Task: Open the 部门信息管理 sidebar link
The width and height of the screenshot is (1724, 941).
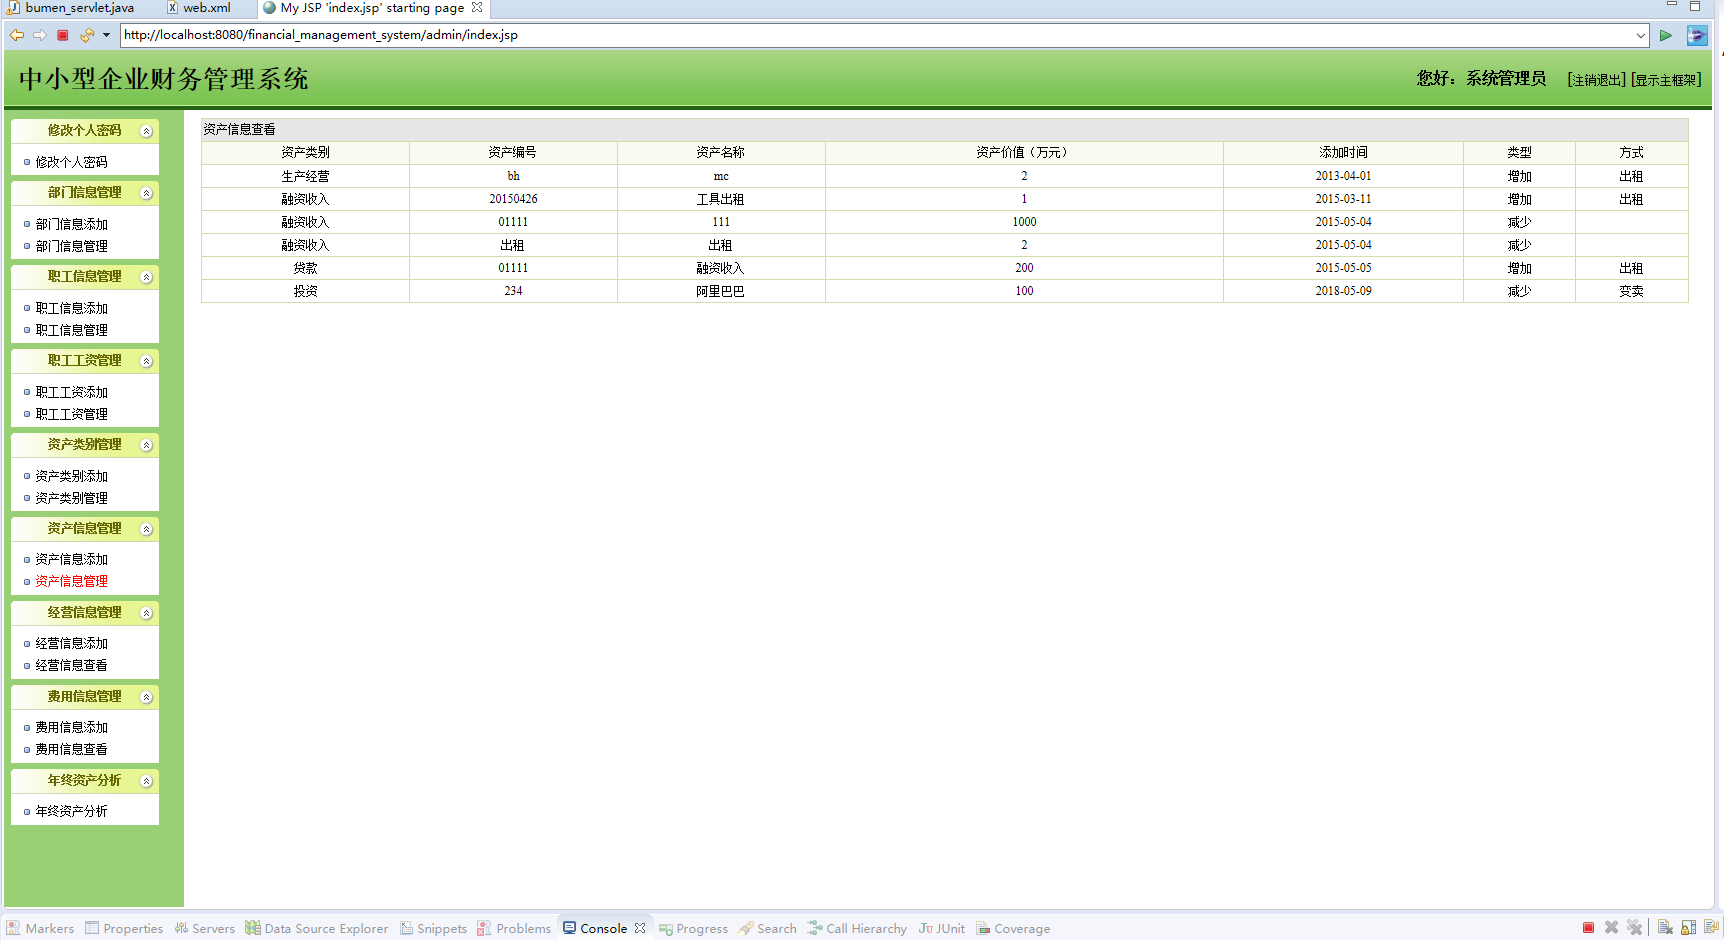Action: click(72, 246)
